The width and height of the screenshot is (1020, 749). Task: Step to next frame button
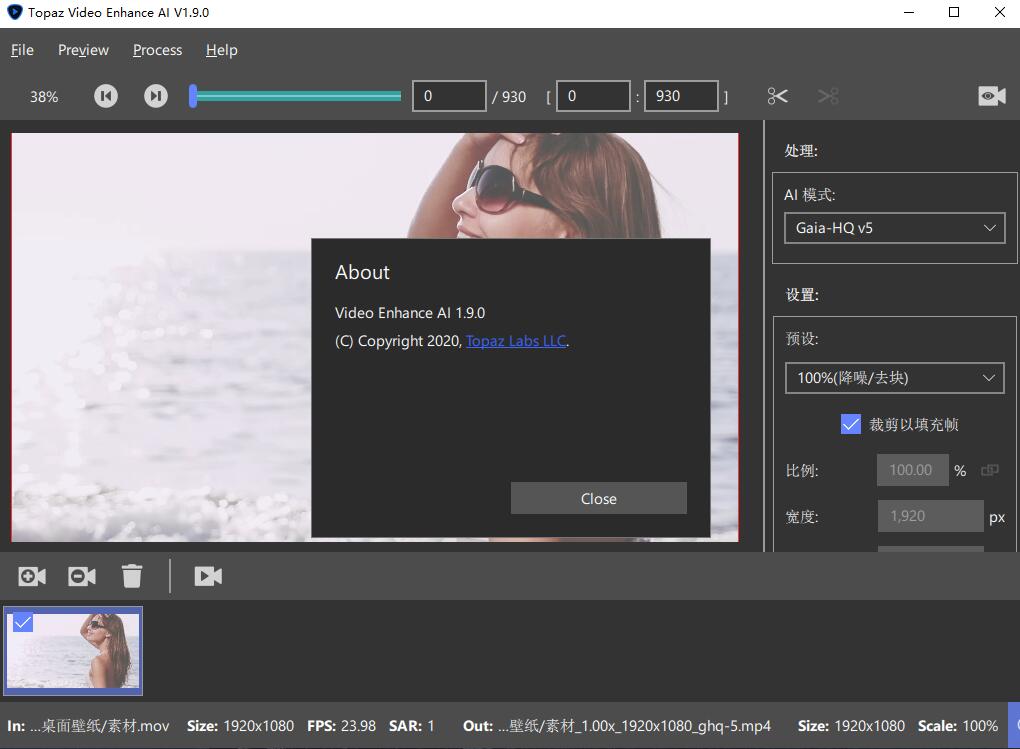(155, 96)
